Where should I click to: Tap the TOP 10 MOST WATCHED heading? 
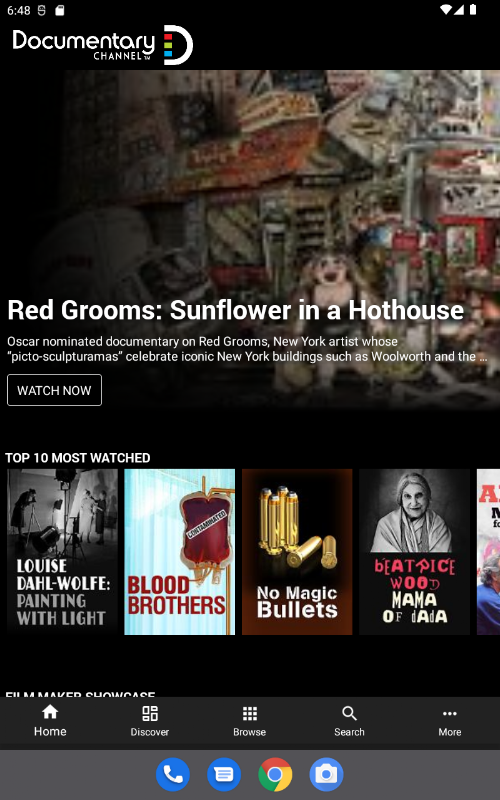pyautogui.click(x=78, y=458)
